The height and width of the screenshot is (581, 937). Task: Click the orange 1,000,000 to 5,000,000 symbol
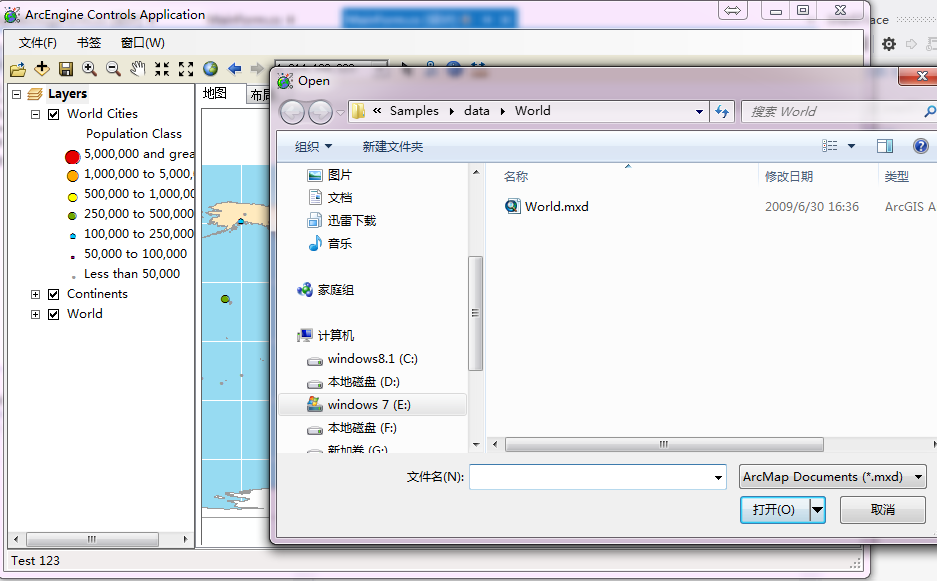pos(72,176)
